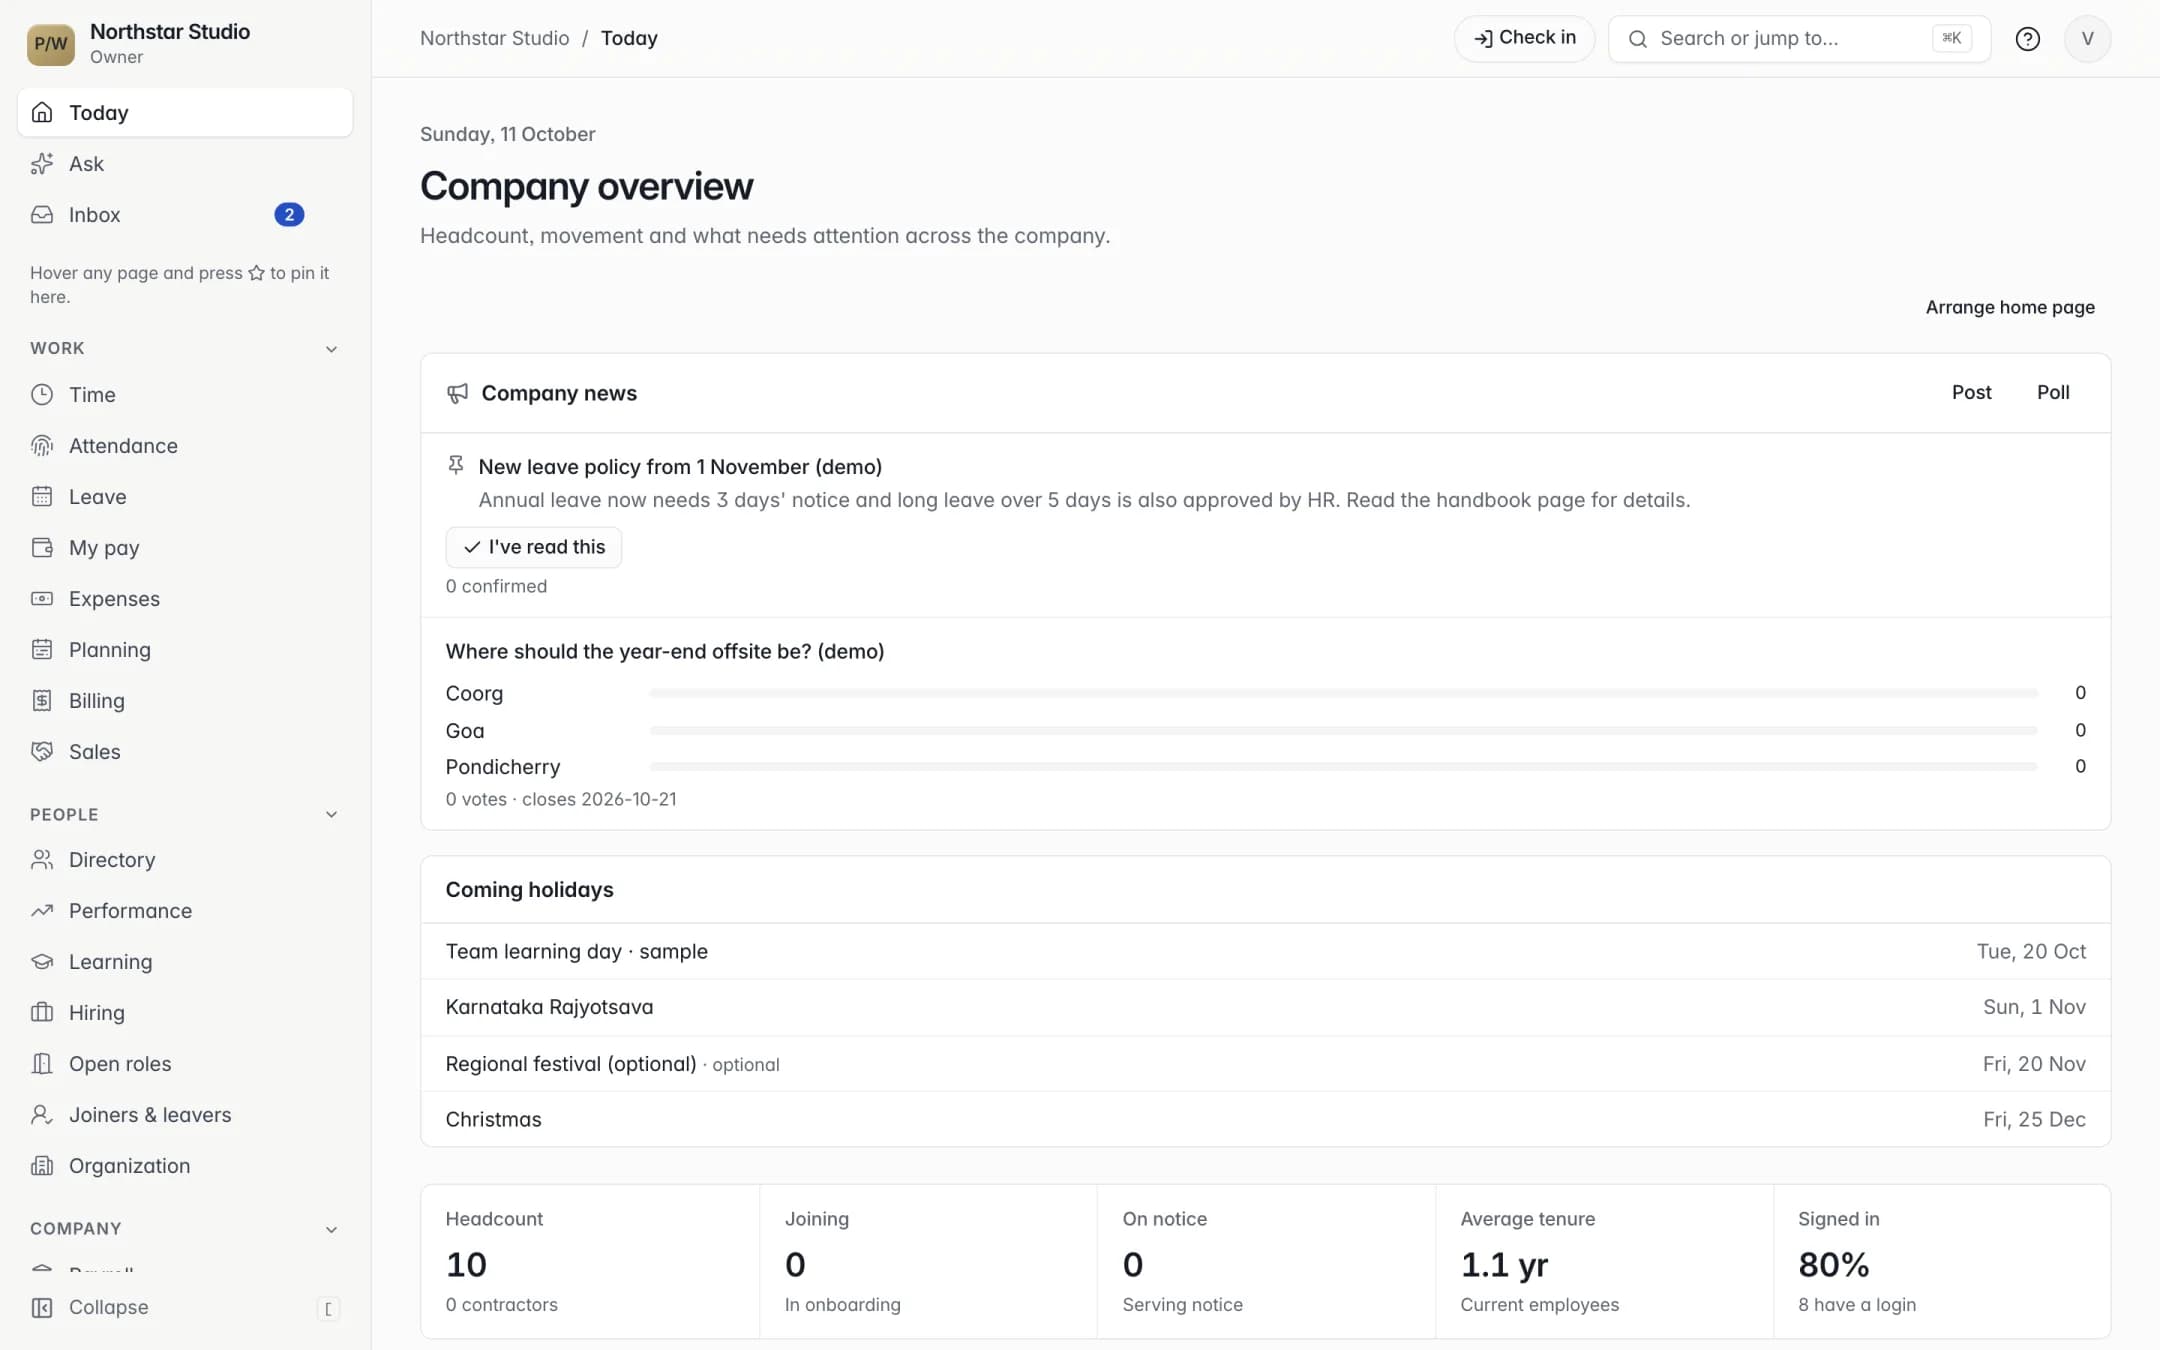Click the Performance trend icon
The image size is (2160, 1350).
click(42, 911)
